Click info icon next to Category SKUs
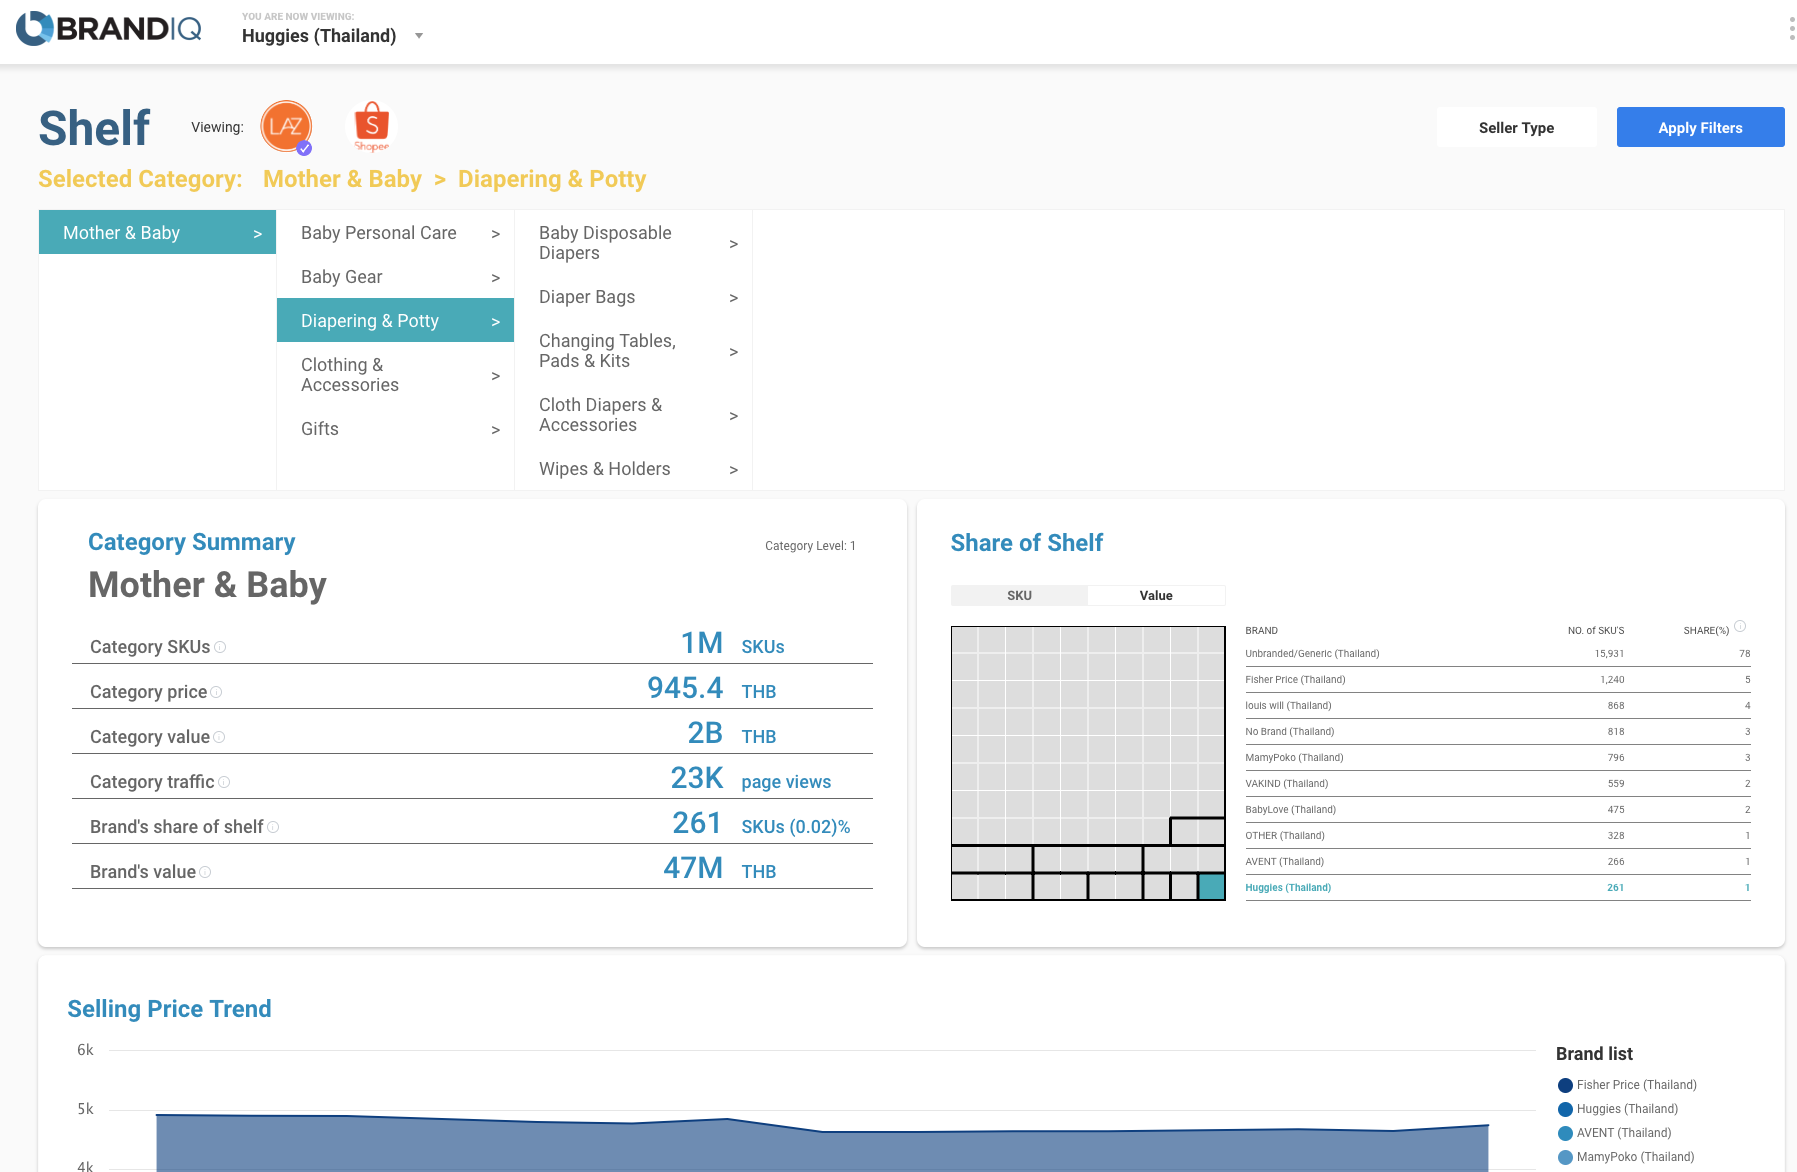 [x=220, y=647]
